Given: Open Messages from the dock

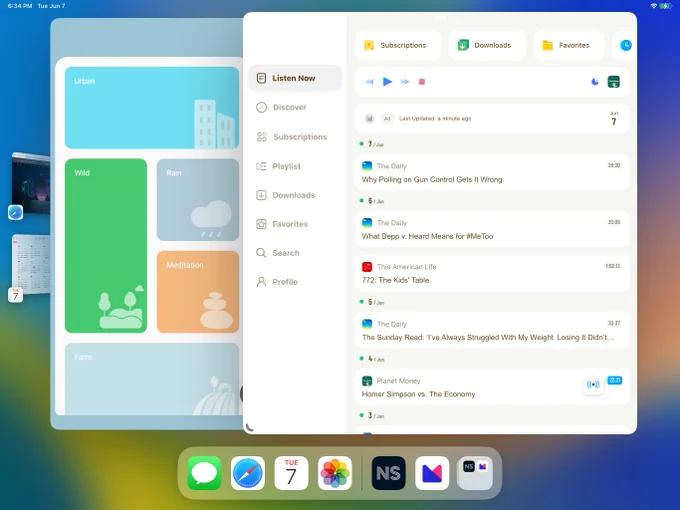Looking at the screenshot, I should click(204, 473).
